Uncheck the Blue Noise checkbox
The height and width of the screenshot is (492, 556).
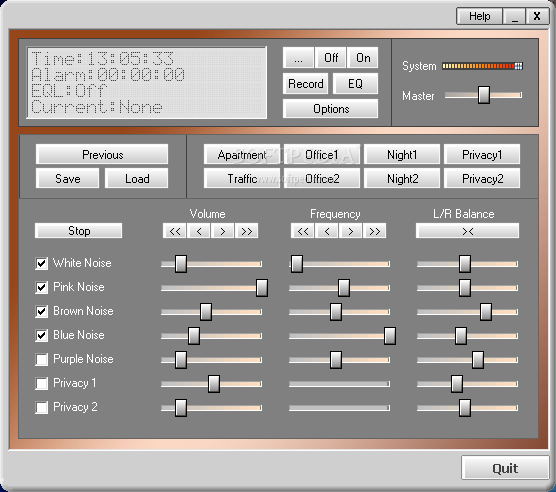click(x=41, y=335)
